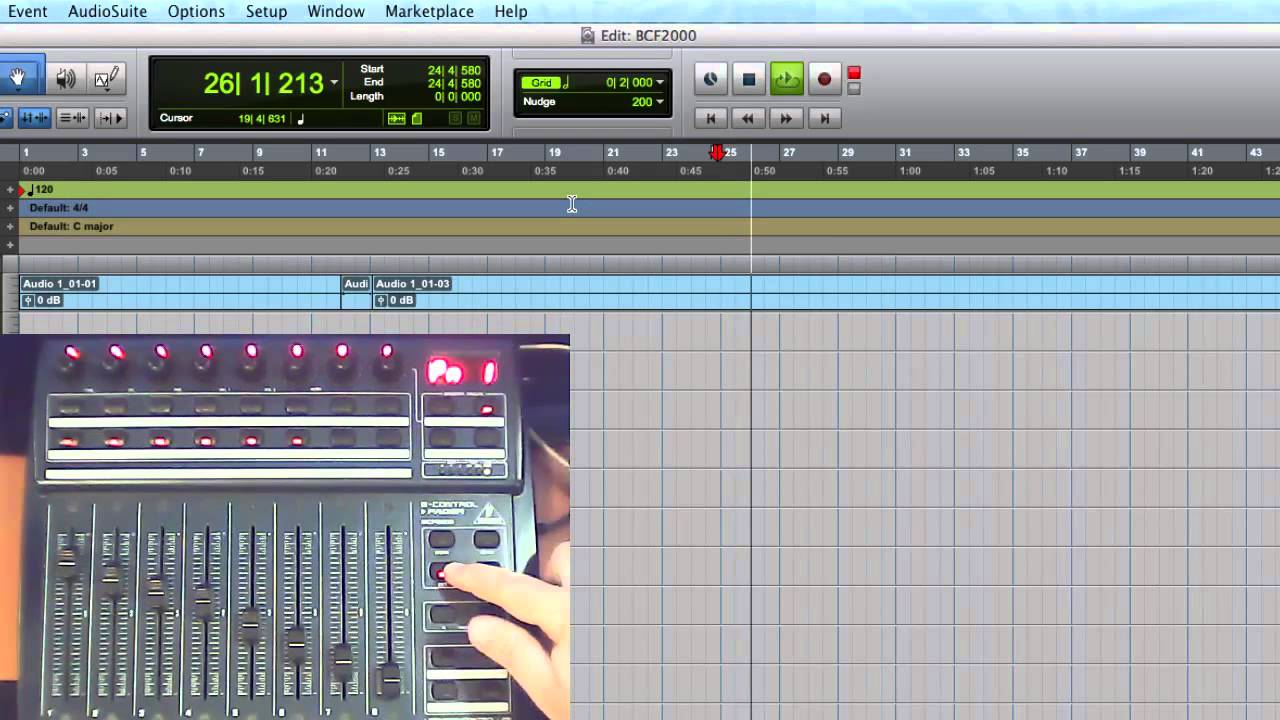
Task: Expand the Key ruler plus button
Action: [x=10, y=226]
